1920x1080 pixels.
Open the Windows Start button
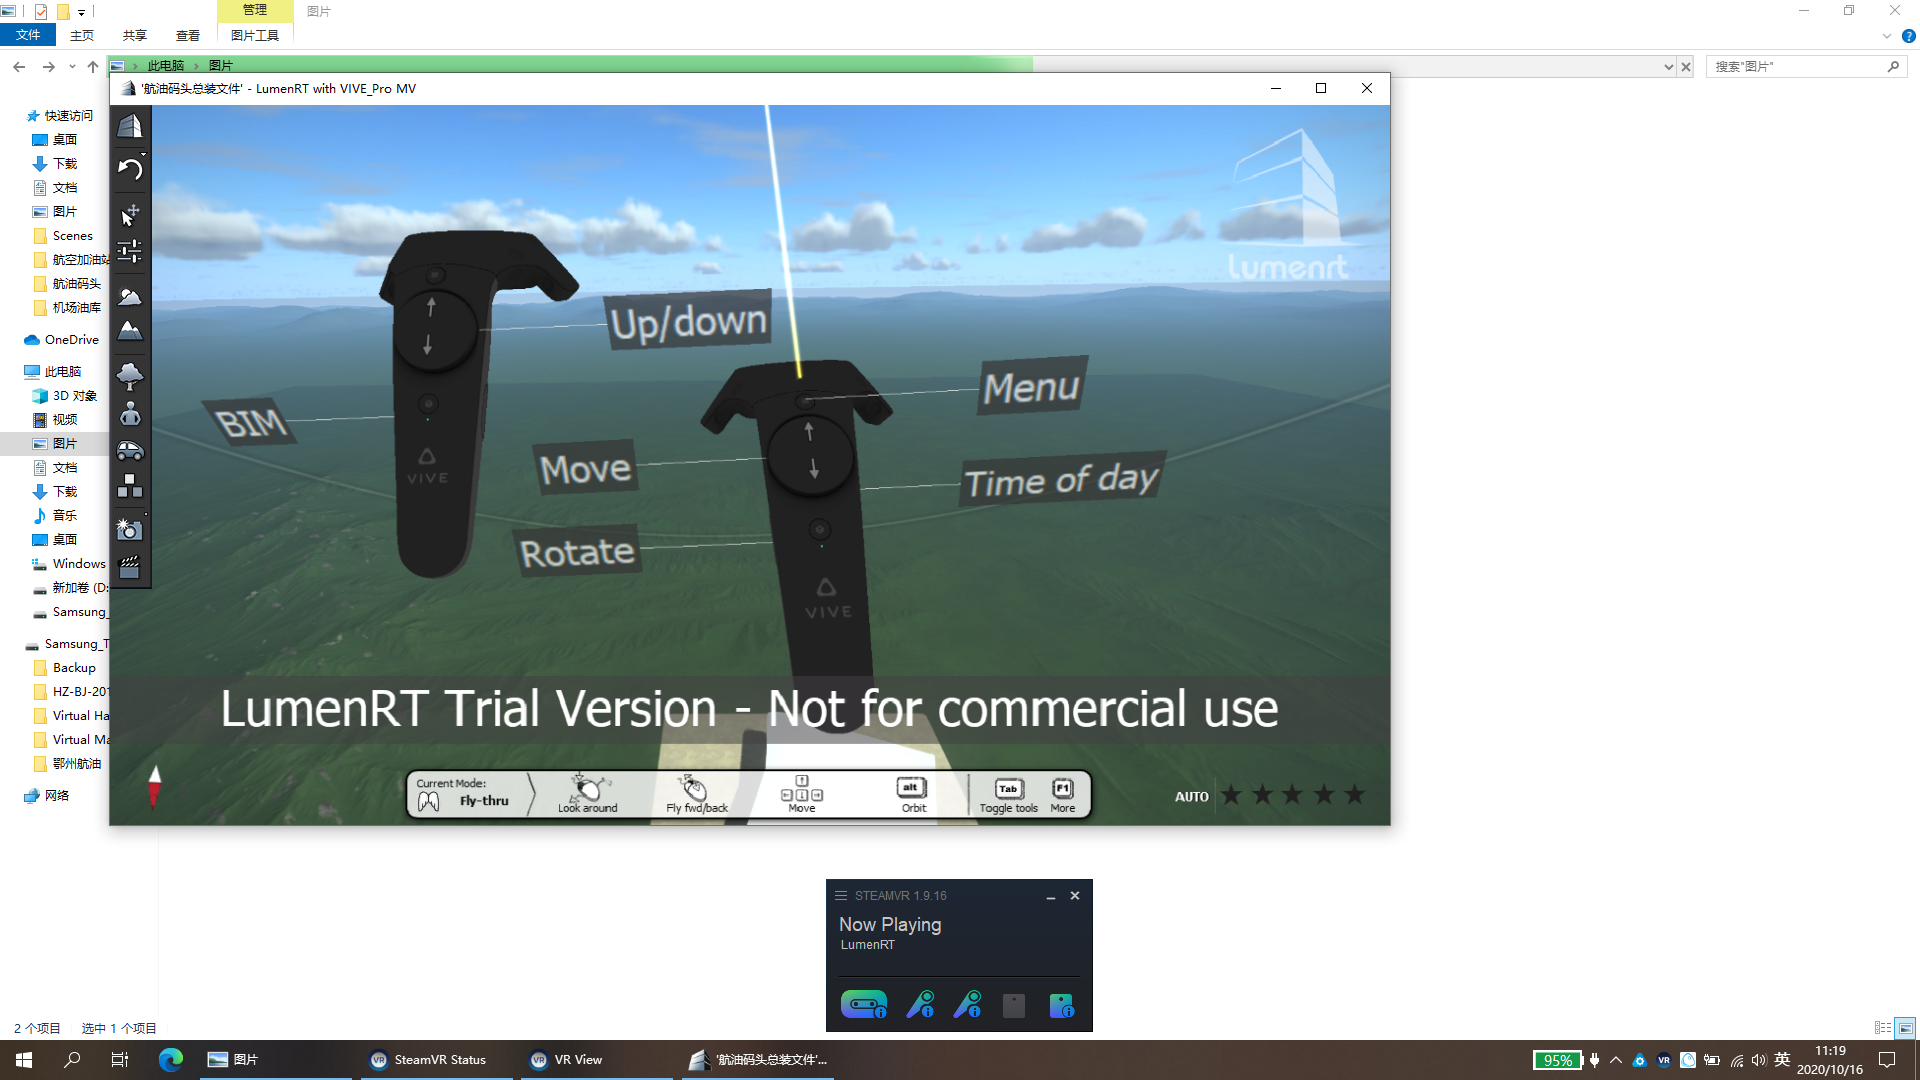point(24,1060)
